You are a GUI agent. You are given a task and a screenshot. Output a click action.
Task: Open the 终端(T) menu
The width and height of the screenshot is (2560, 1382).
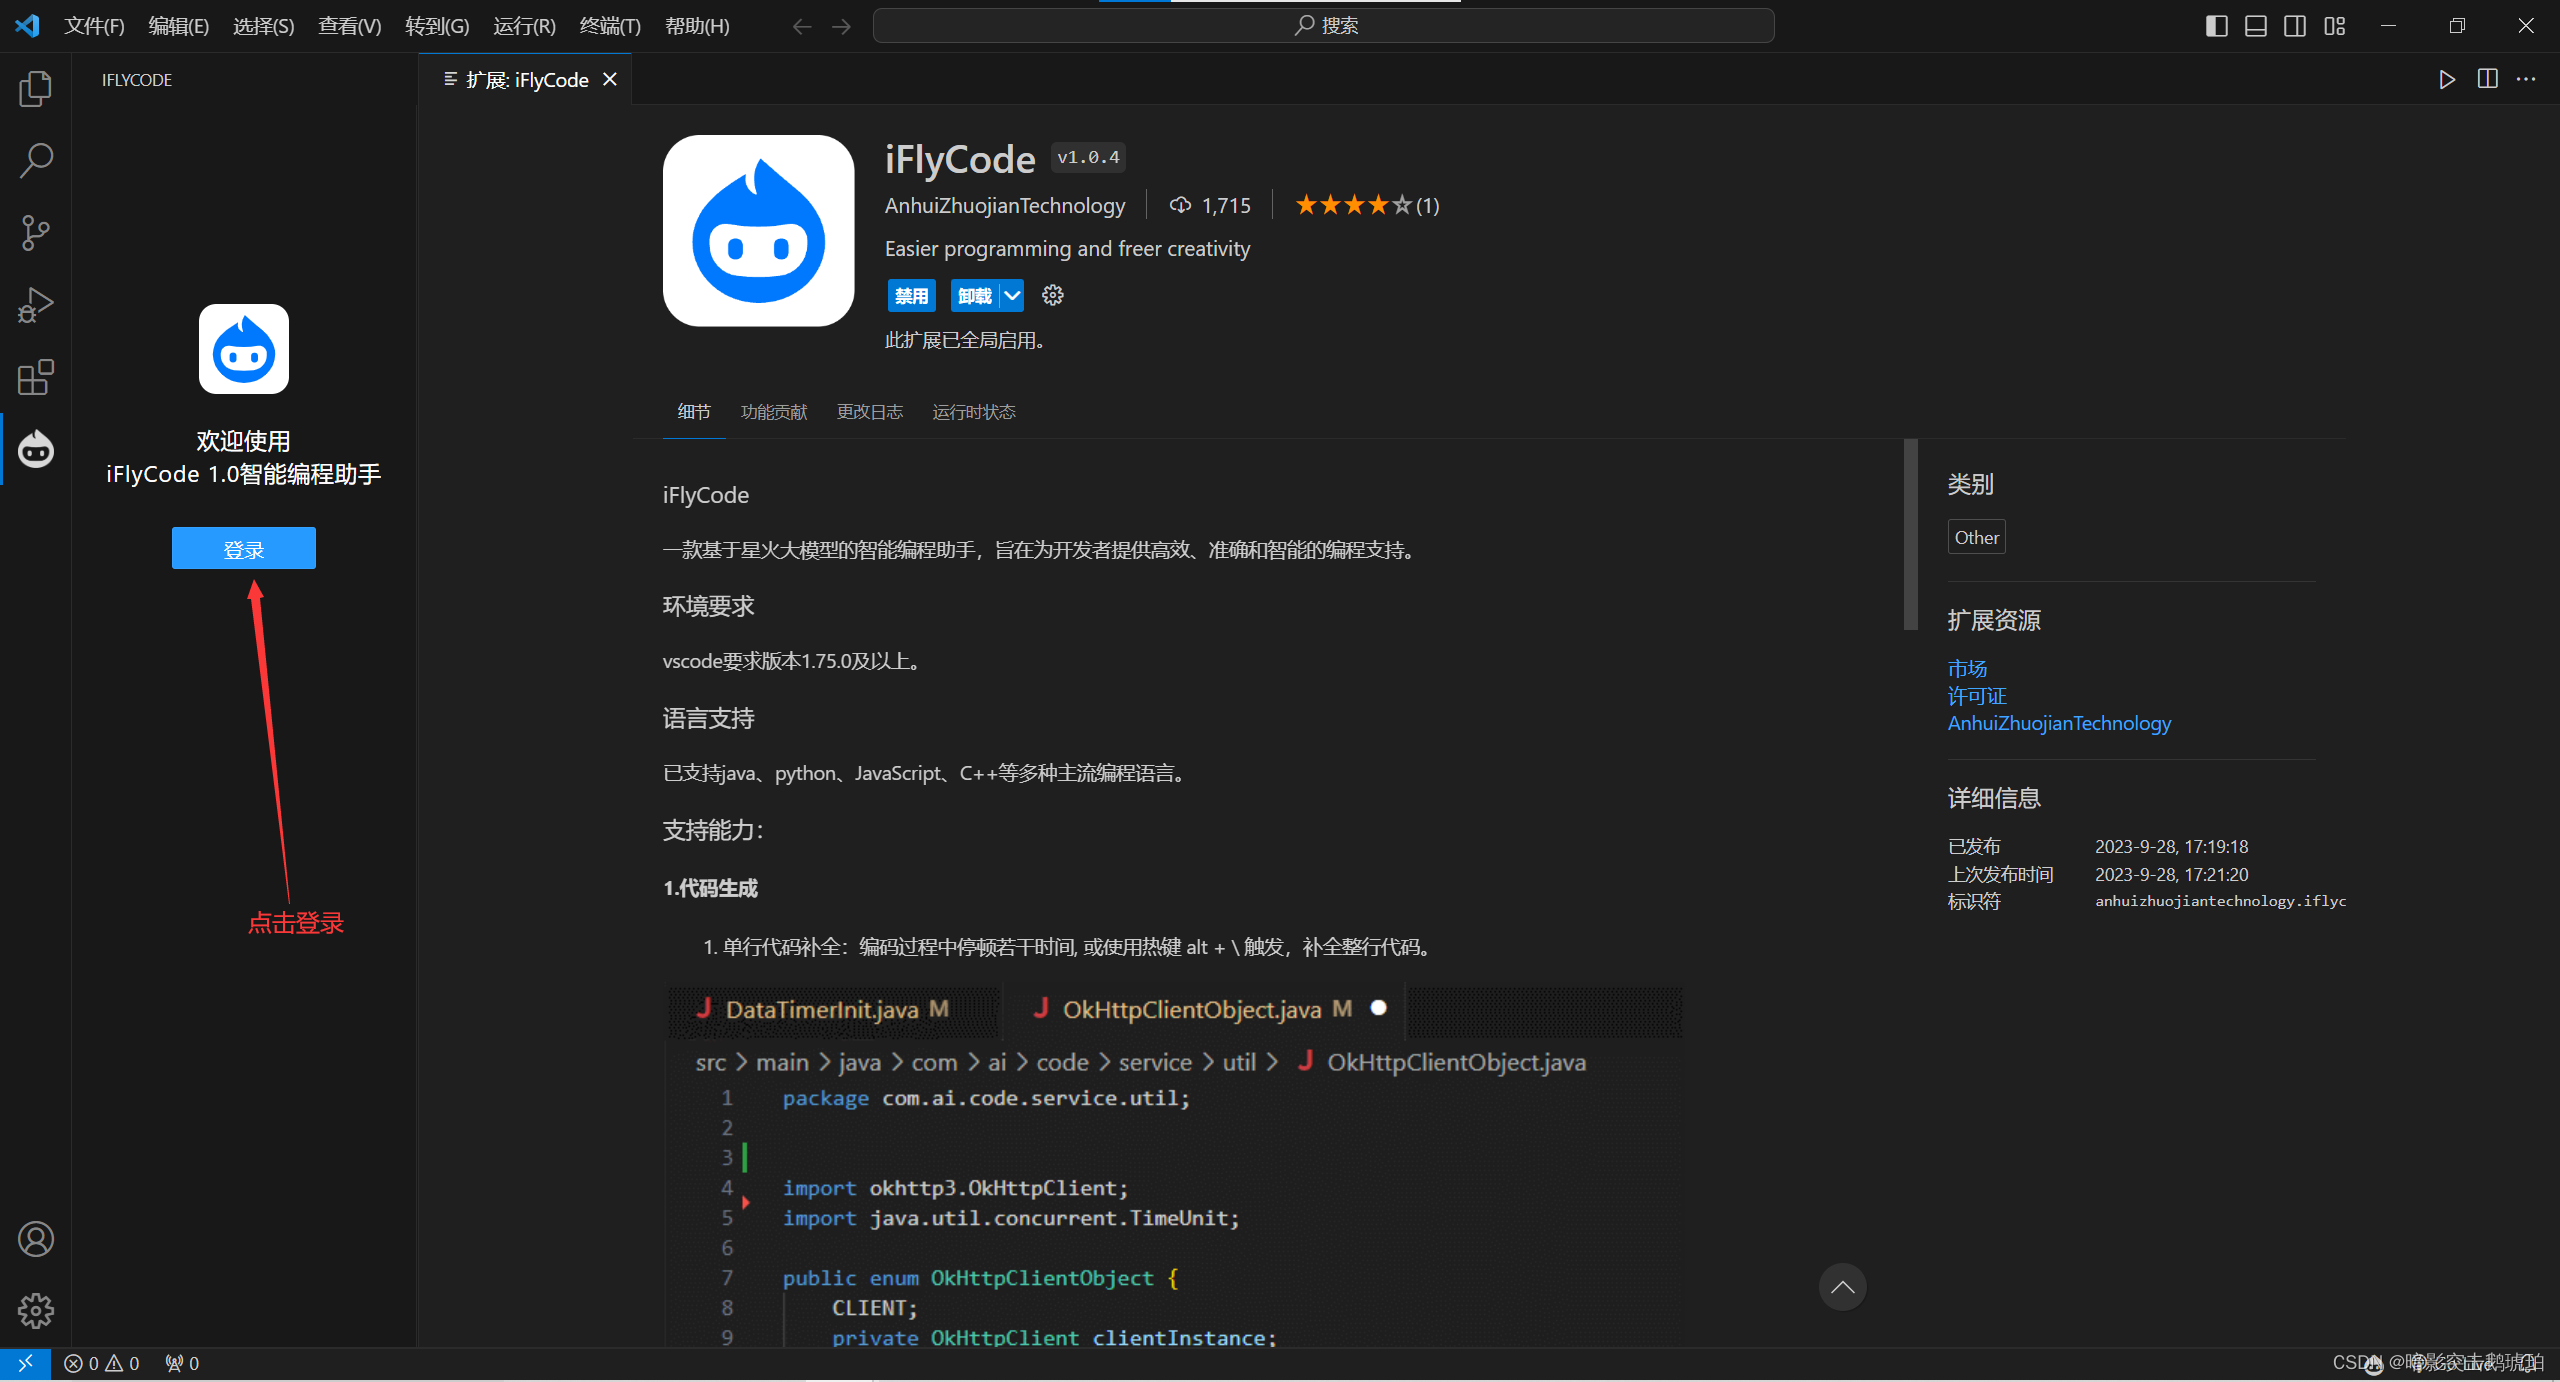tap(609, 26)
